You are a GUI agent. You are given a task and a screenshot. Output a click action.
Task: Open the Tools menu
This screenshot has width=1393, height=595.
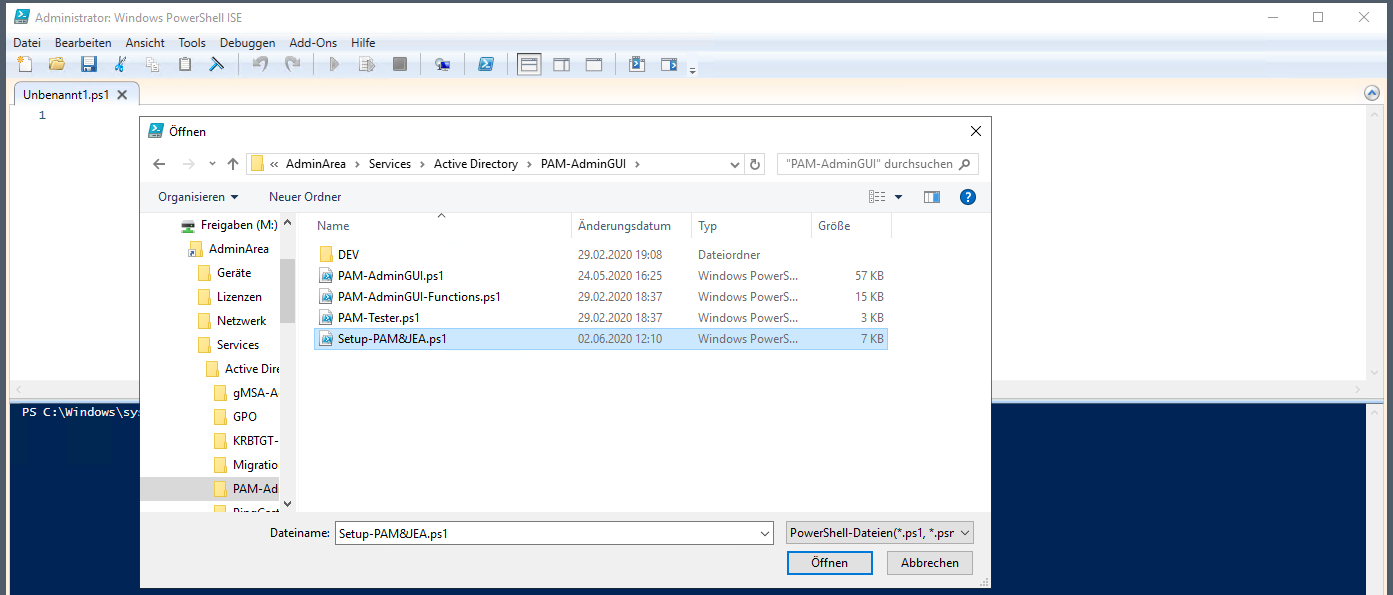tap(192, 43)
